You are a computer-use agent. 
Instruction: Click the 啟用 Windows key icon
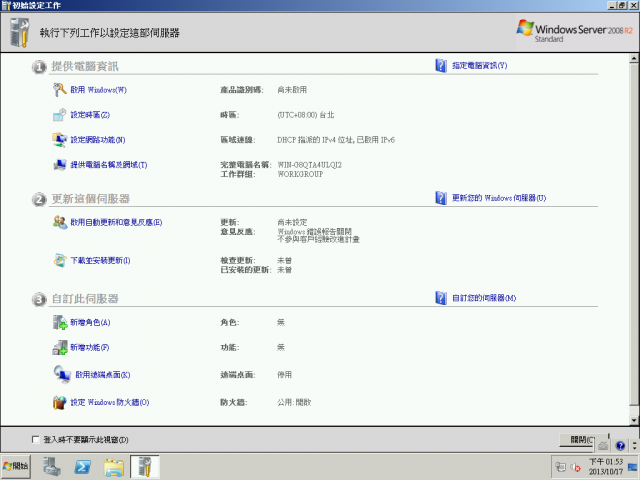60,89
